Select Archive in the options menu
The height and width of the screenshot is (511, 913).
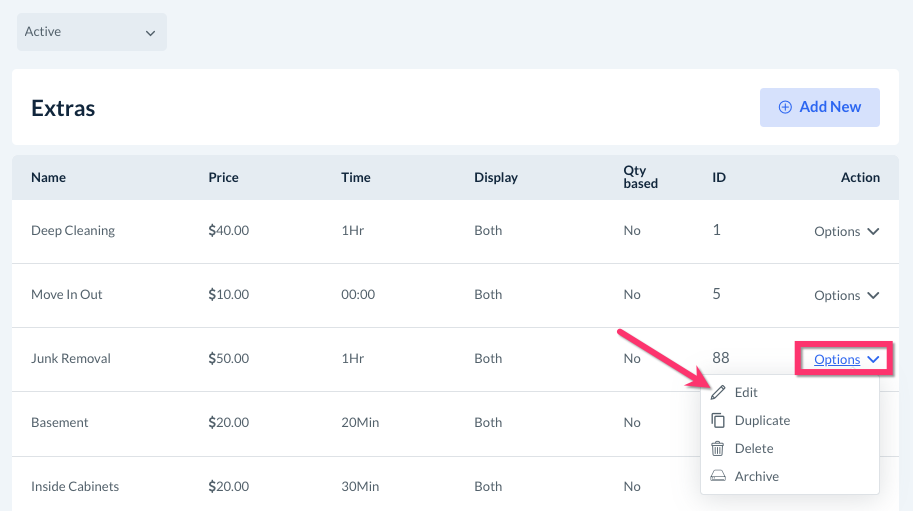click(756, 477)
